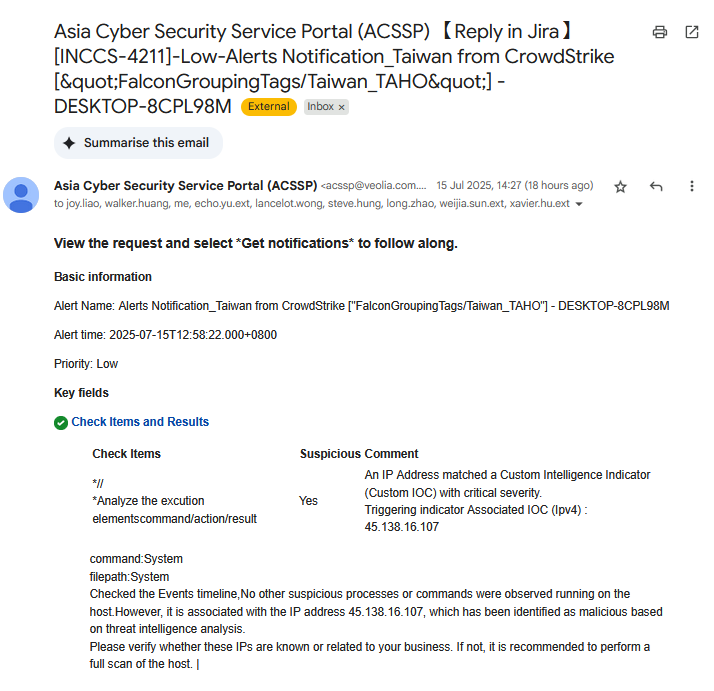Click the acssp@veolia.com sender address
714x691 pixels.
374,186
